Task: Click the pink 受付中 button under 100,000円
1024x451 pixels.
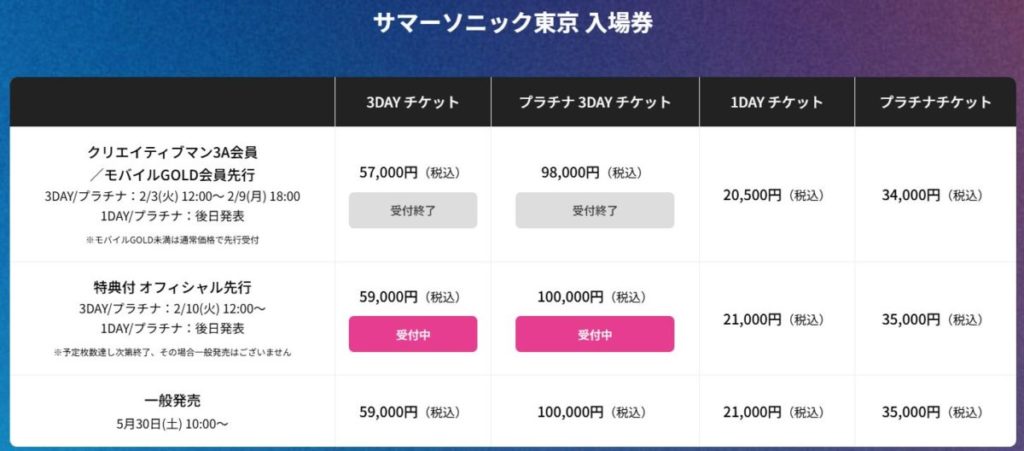Action: tap(595, 334)
